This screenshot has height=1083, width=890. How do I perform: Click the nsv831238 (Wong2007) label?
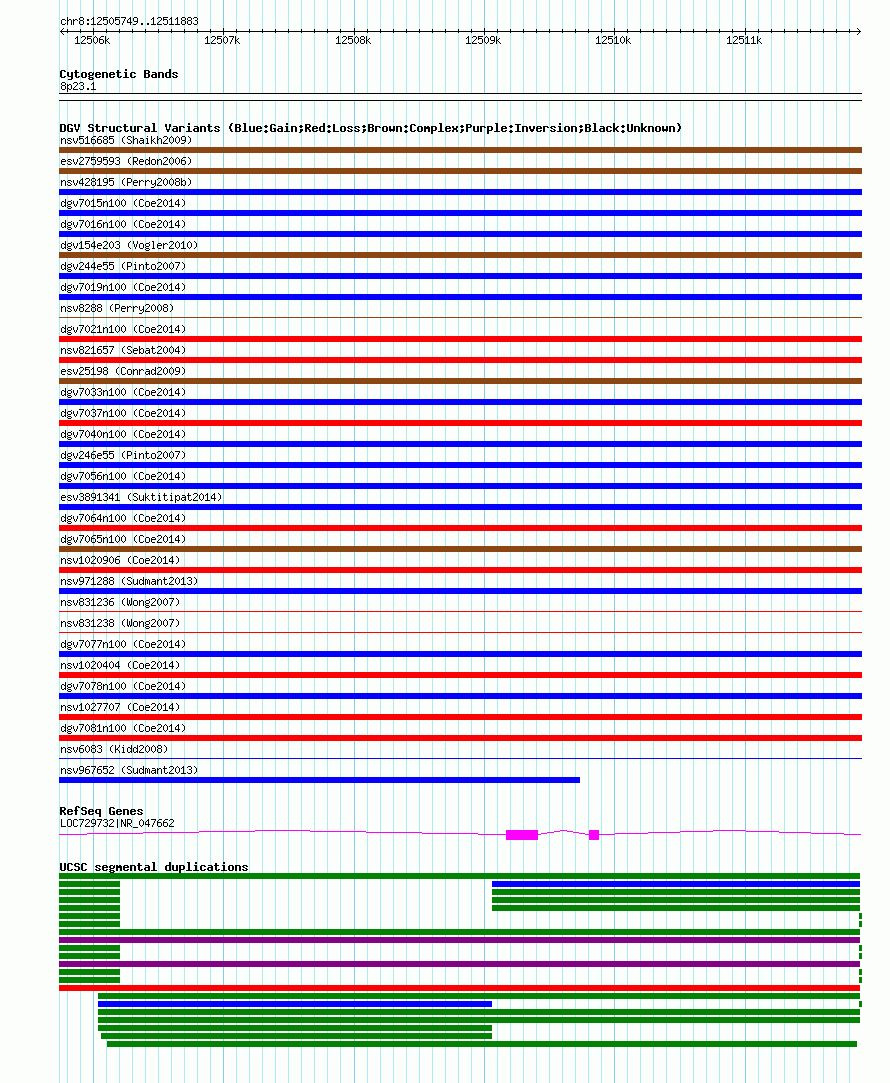coord(120,623)
